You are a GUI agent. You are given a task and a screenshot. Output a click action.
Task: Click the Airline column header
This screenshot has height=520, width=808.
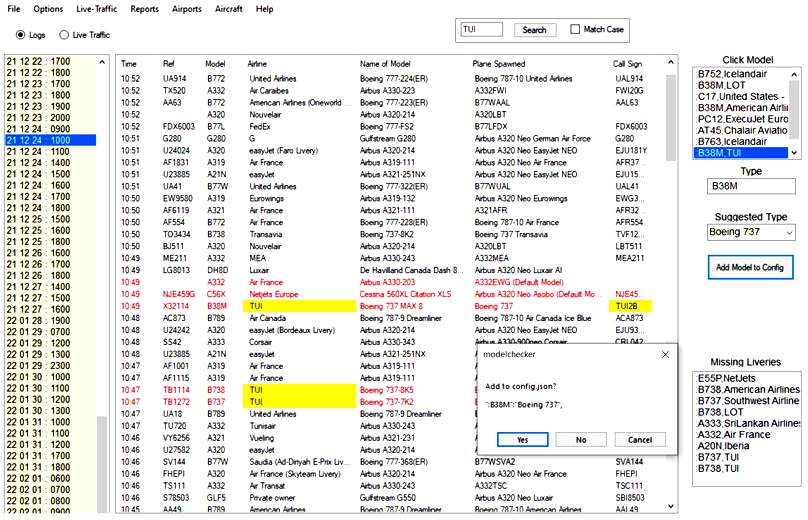257,64
